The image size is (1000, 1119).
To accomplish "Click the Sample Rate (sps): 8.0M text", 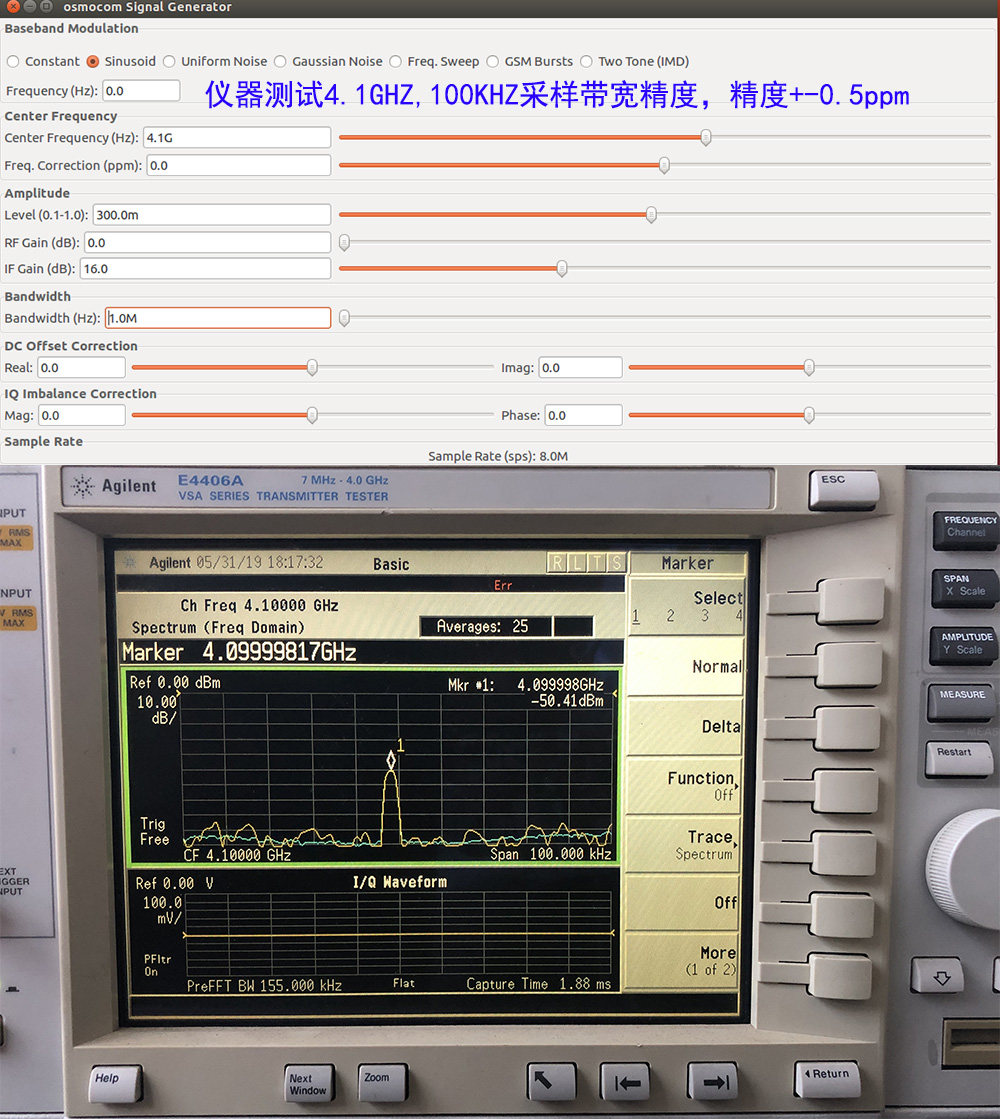I will pyautogui.click(x=498, y=456).
